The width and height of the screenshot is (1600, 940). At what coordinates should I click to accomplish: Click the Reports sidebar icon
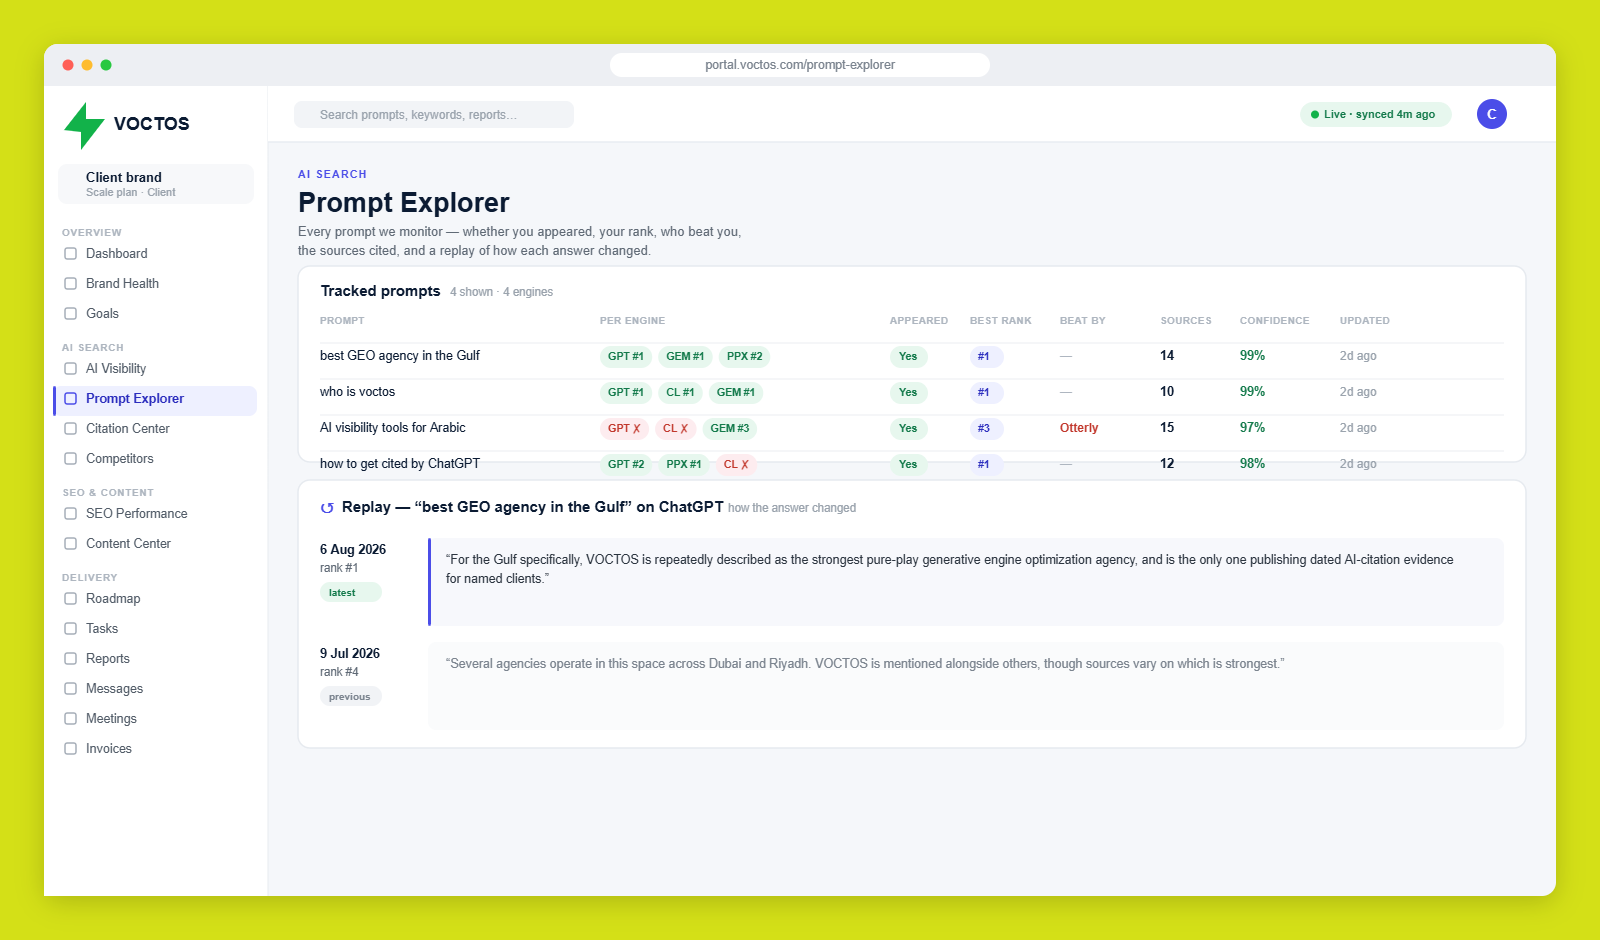coord(70,659)
